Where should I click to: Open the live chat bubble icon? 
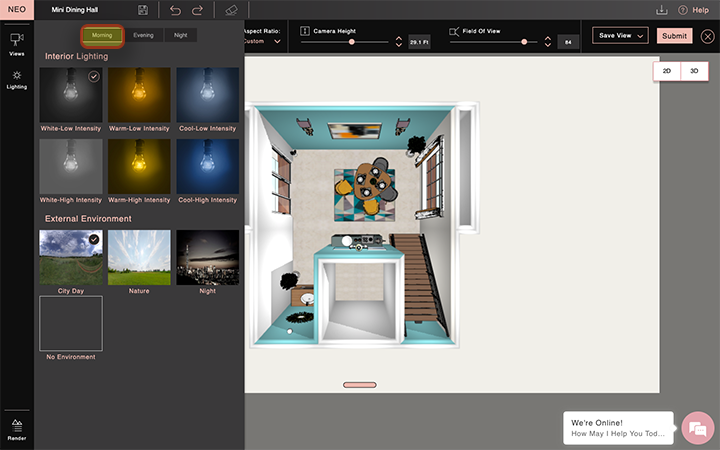click(698, 428)
